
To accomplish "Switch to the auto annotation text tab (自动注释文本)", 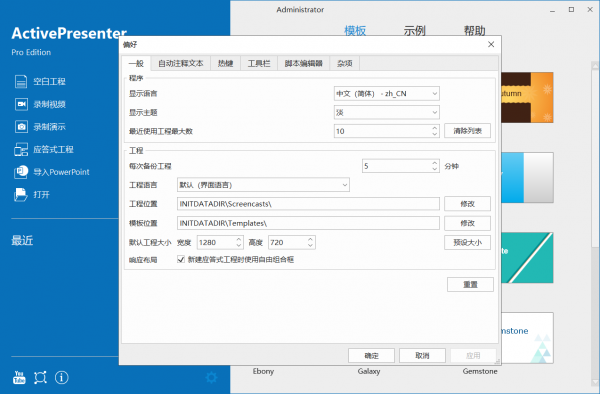I will (x=181, y=63).
